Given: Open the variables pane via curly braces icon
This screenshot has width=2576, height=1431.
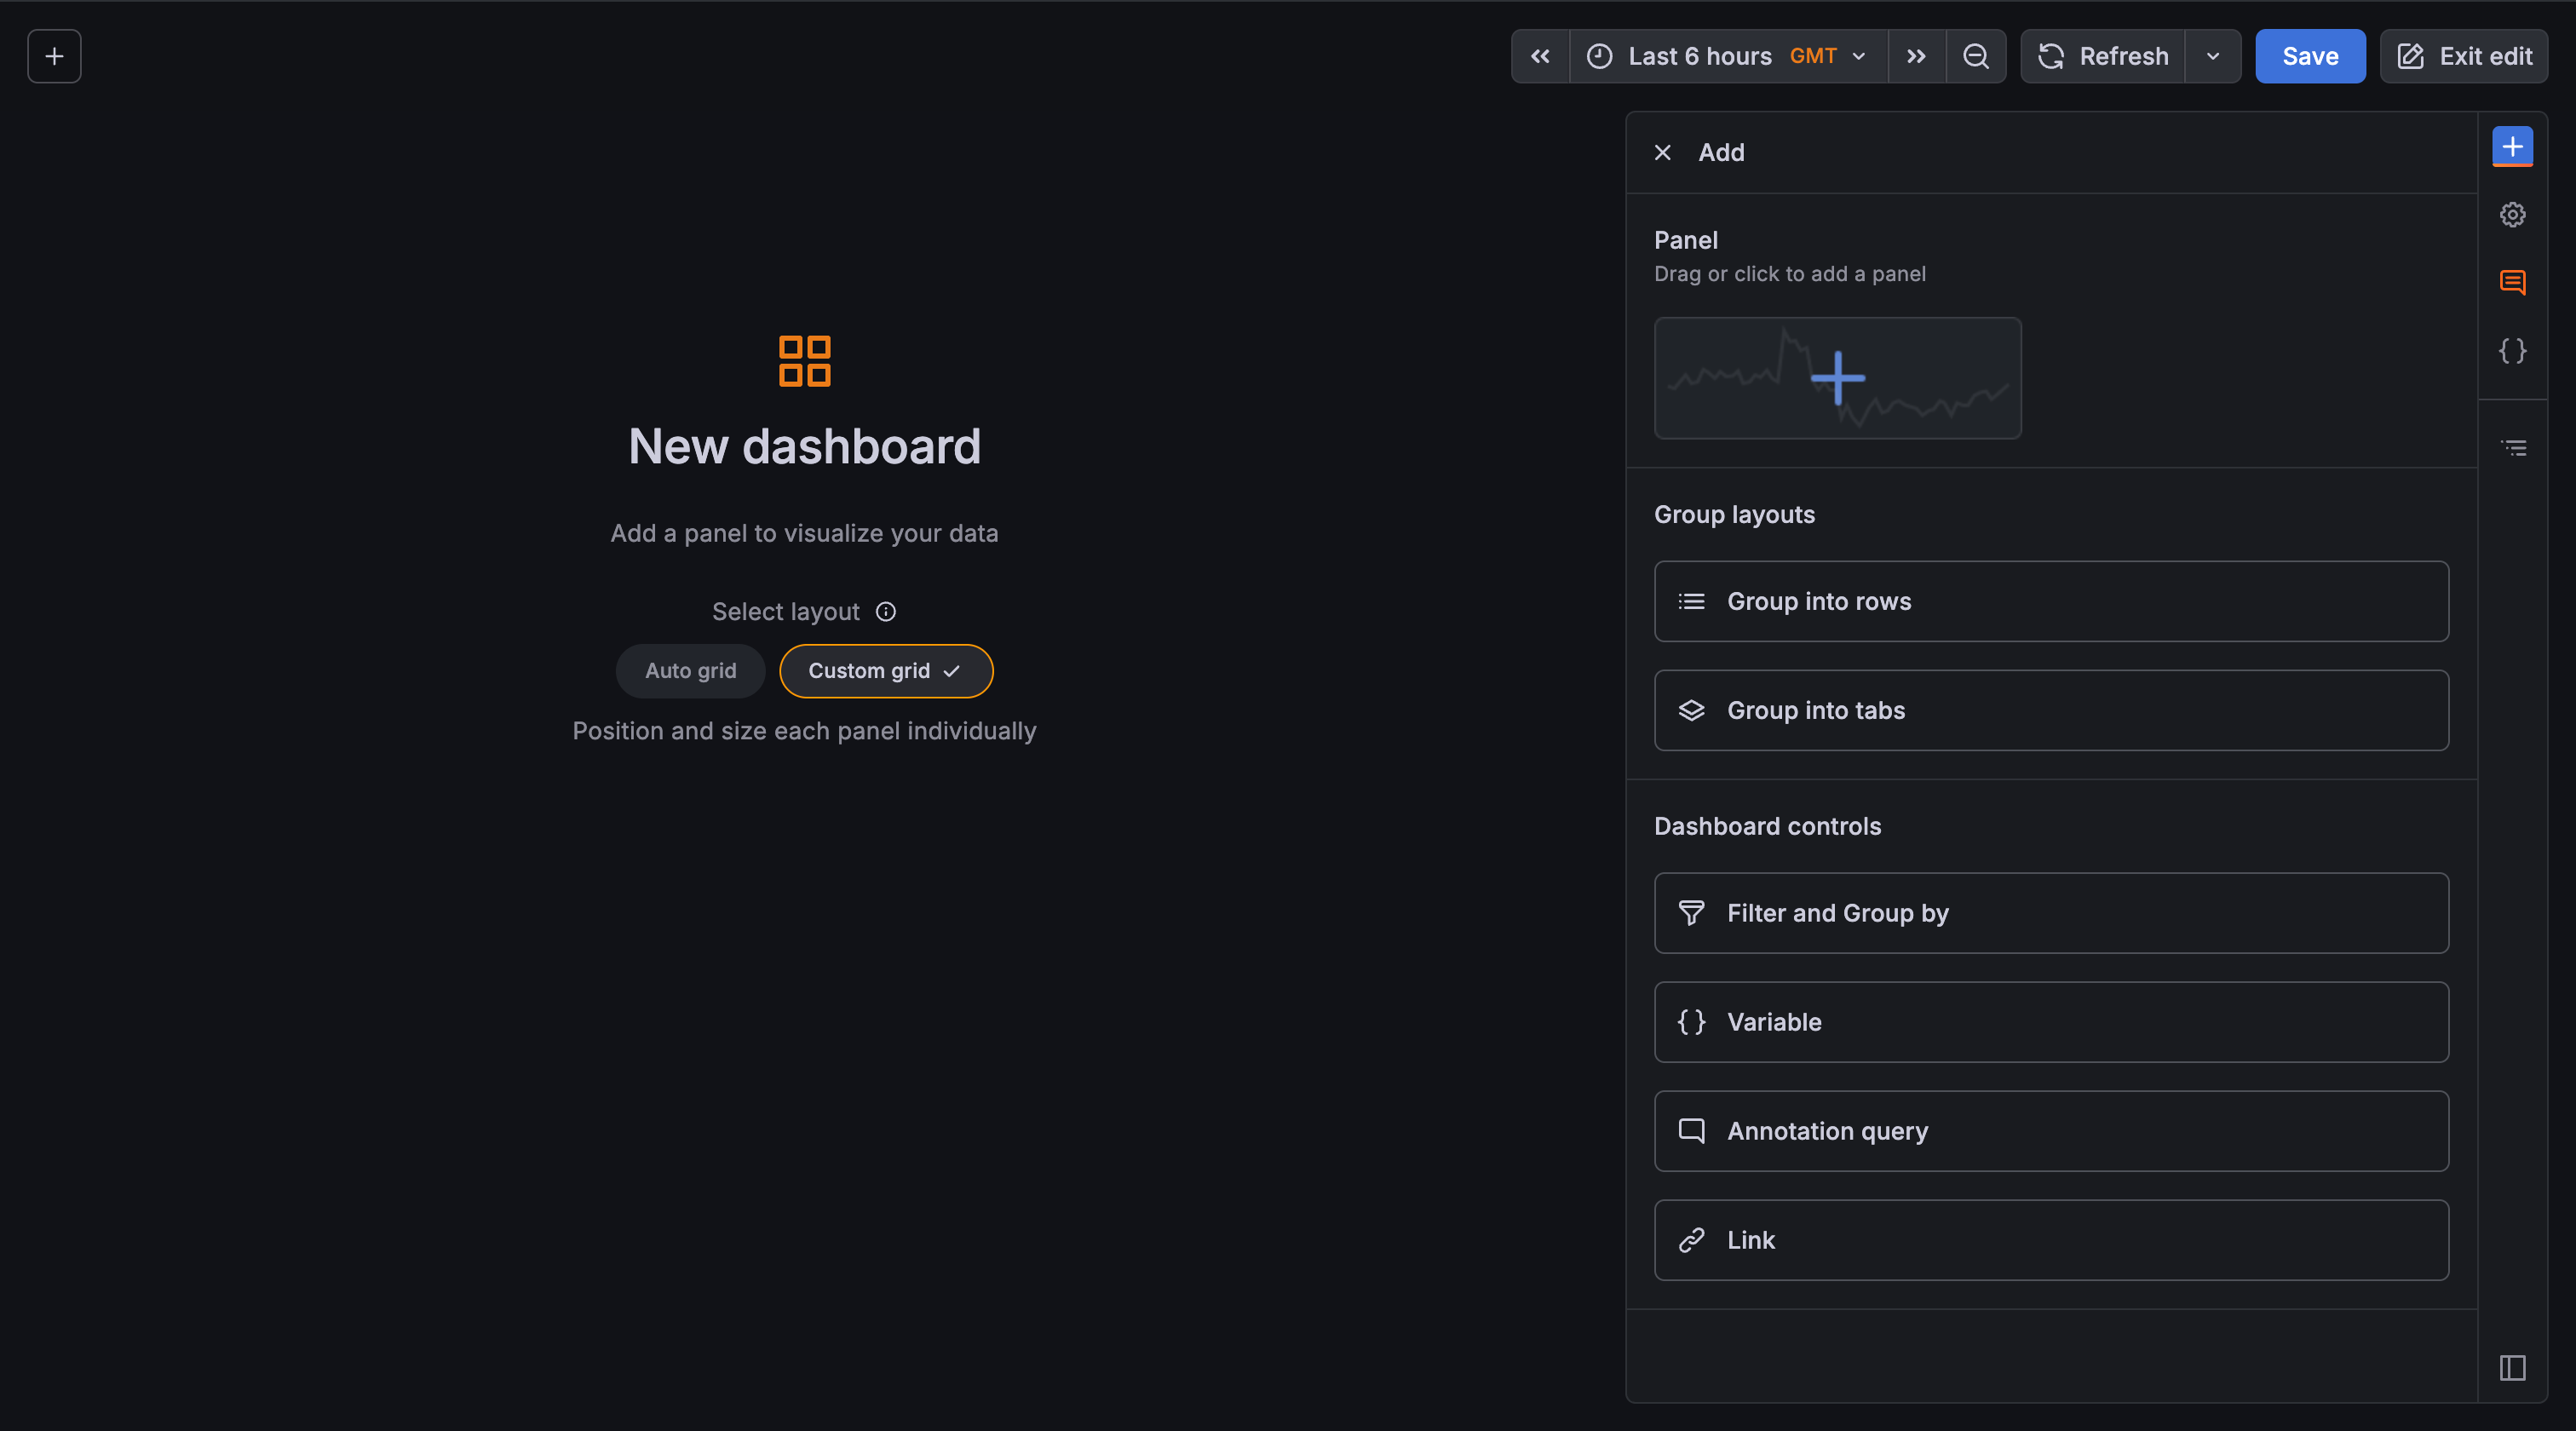Looking at the screenshot, I should pyautogui.click(x=2513, y=350).
